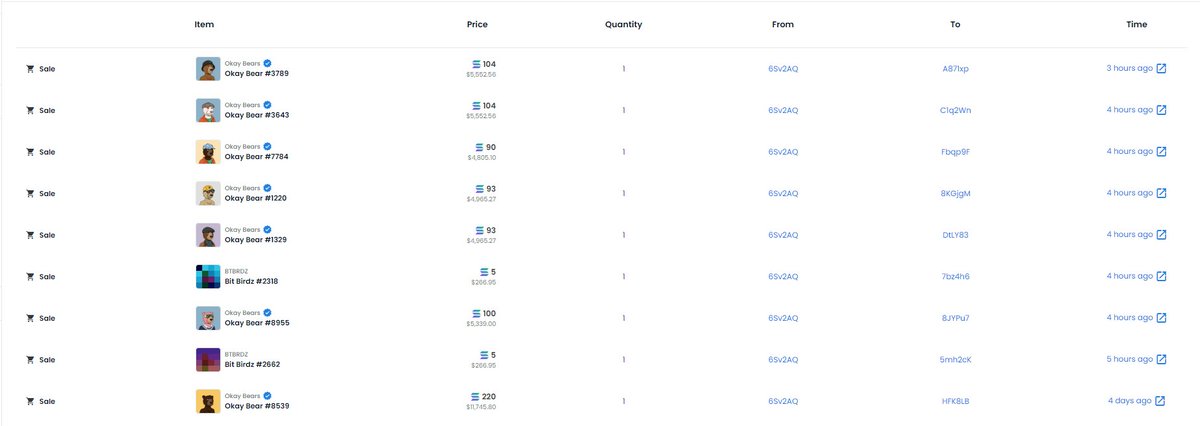Click the Item column header

pos(204,24)
